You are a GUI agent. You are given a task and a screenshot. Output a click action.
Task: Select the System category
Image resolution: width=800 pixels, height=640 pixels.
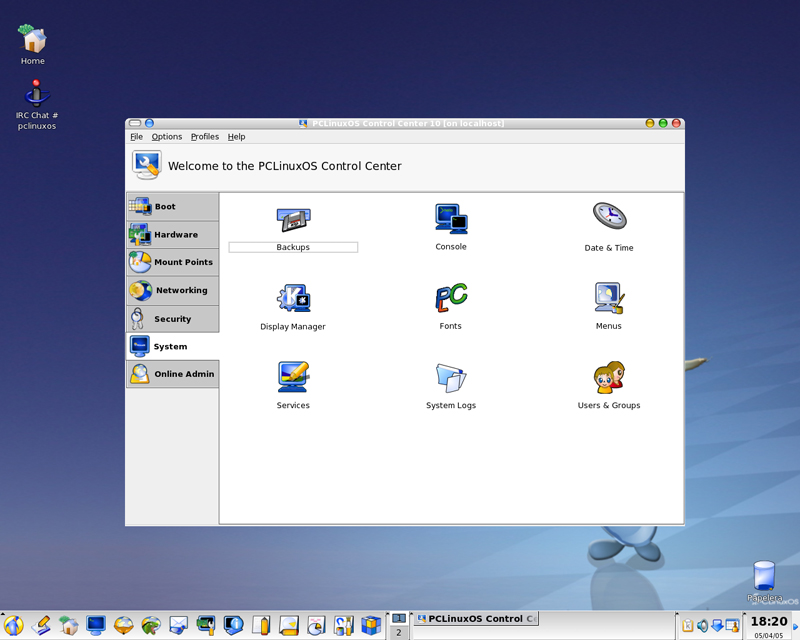(x=173, y=347)
